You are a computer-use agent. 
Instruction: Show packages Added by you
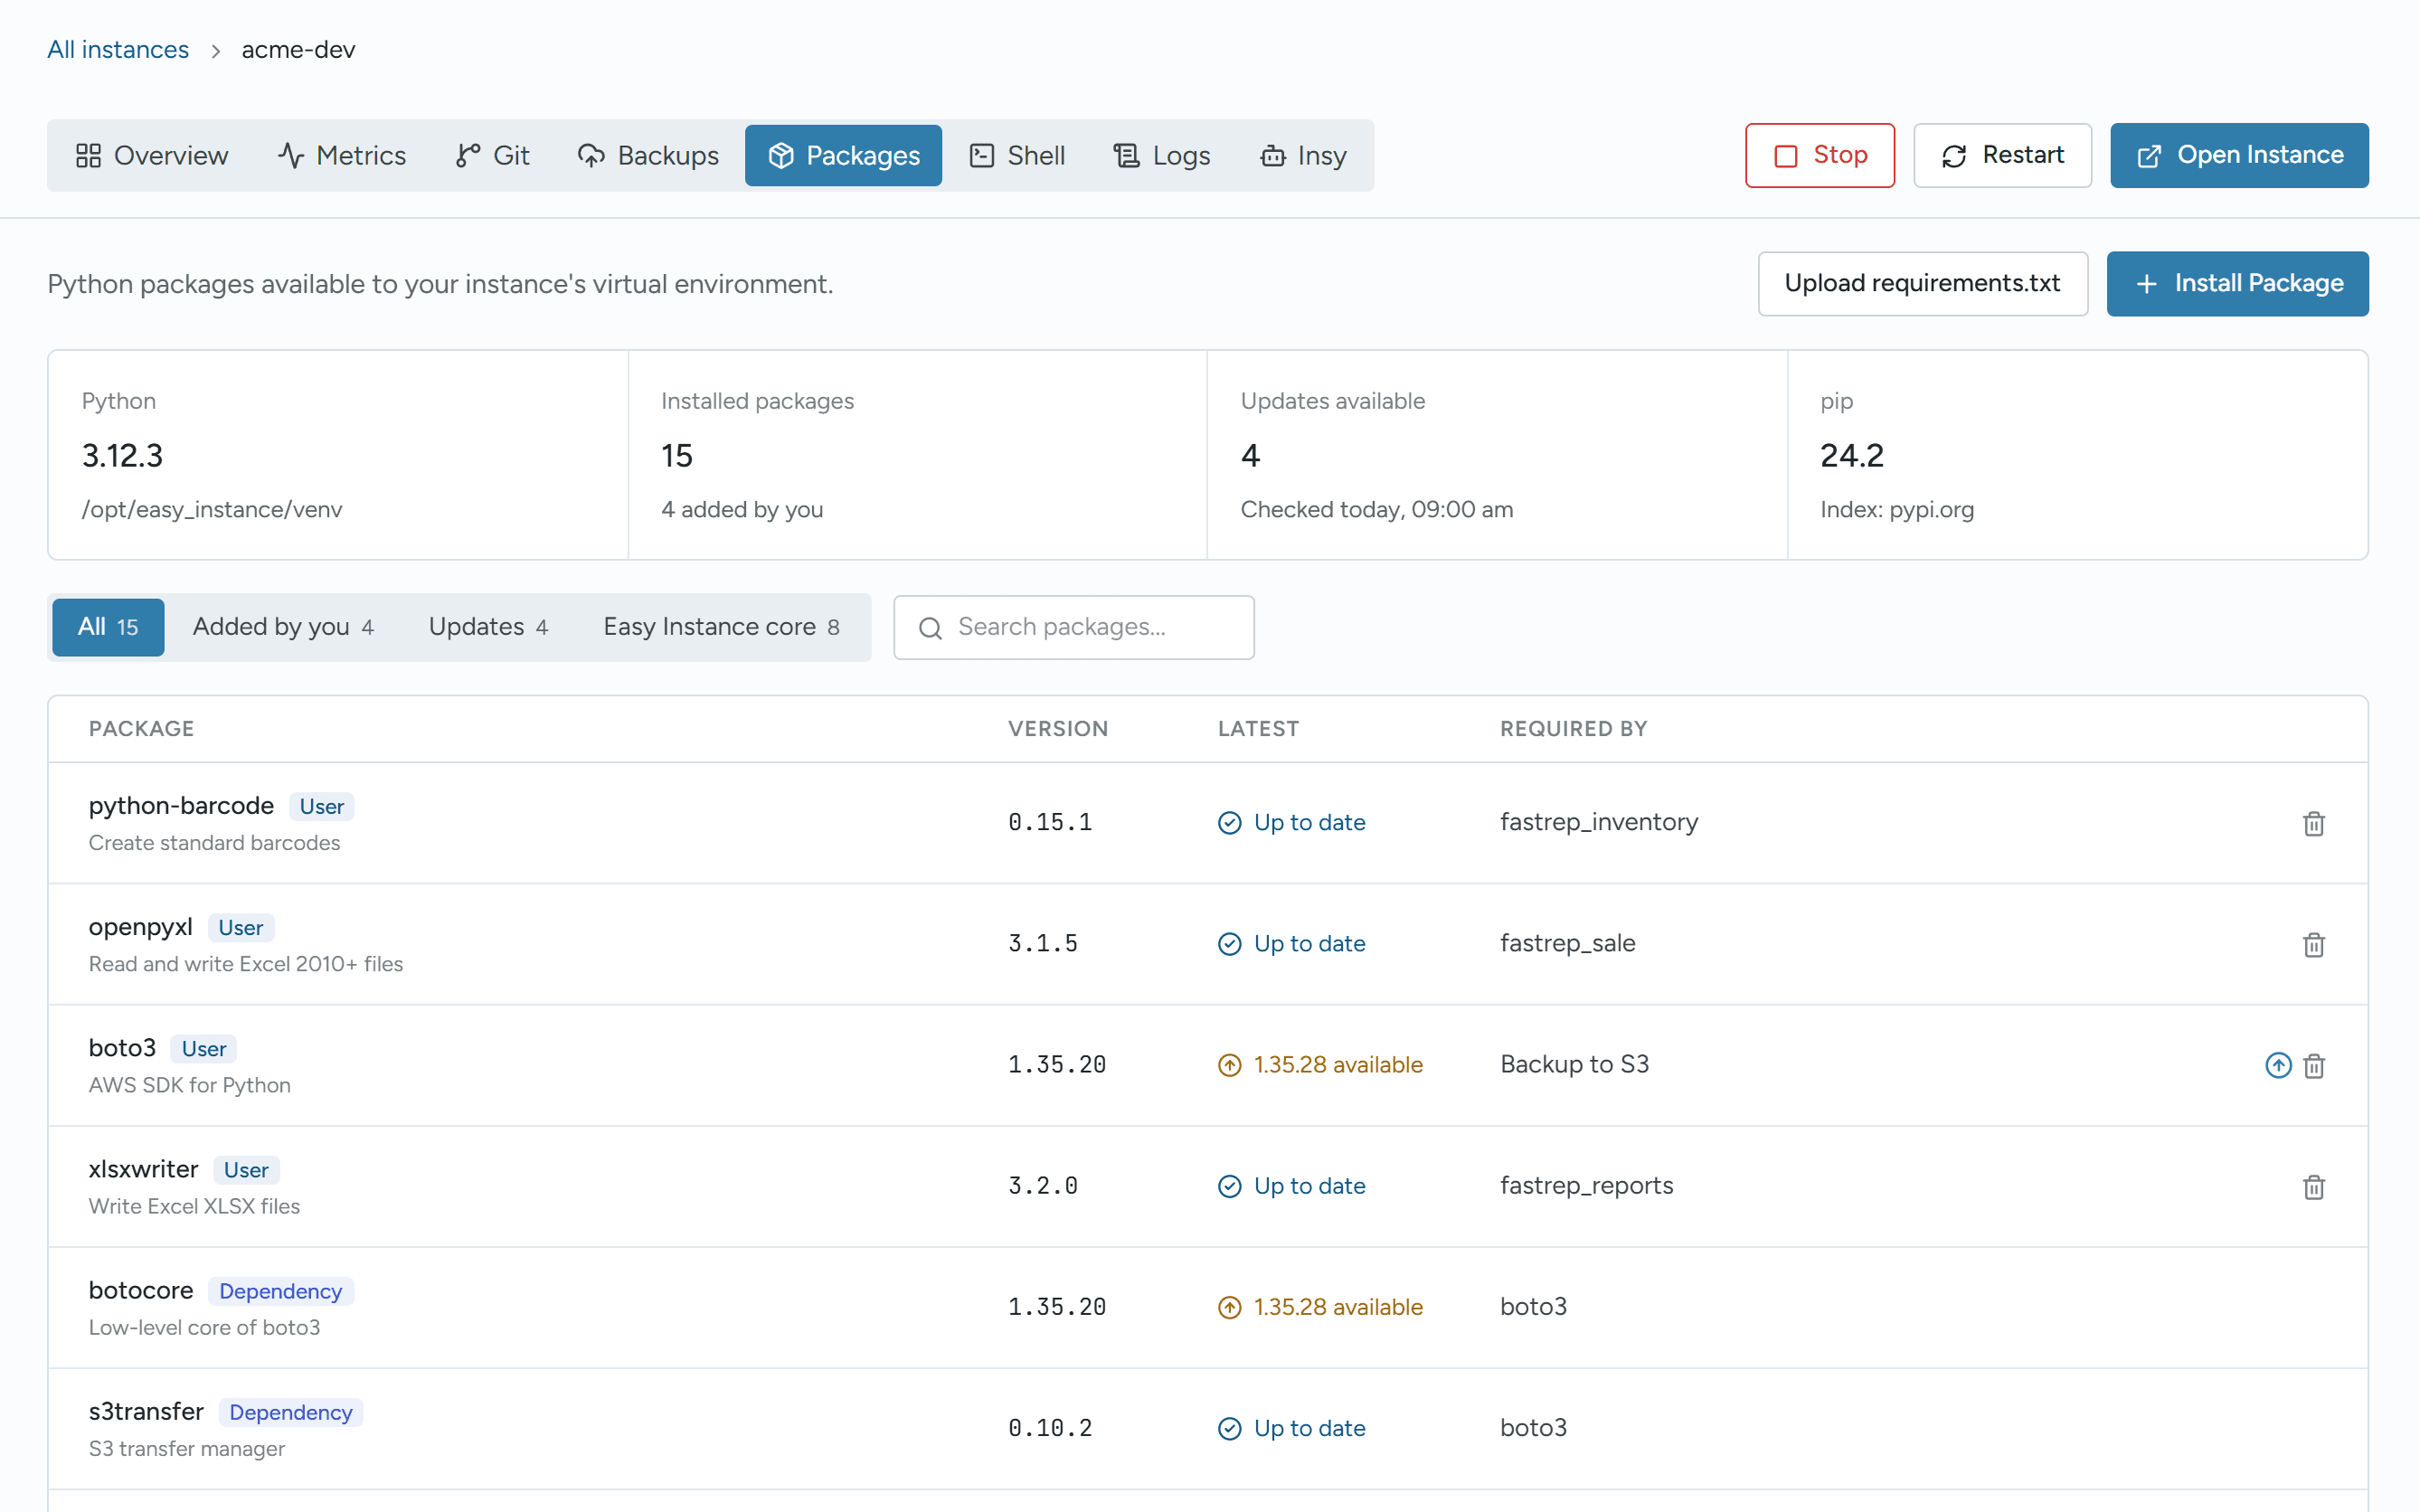283,627
